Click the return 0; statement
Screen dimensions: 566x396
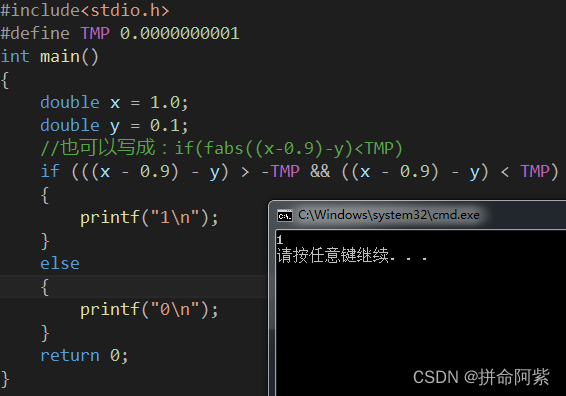coord(84,356)
